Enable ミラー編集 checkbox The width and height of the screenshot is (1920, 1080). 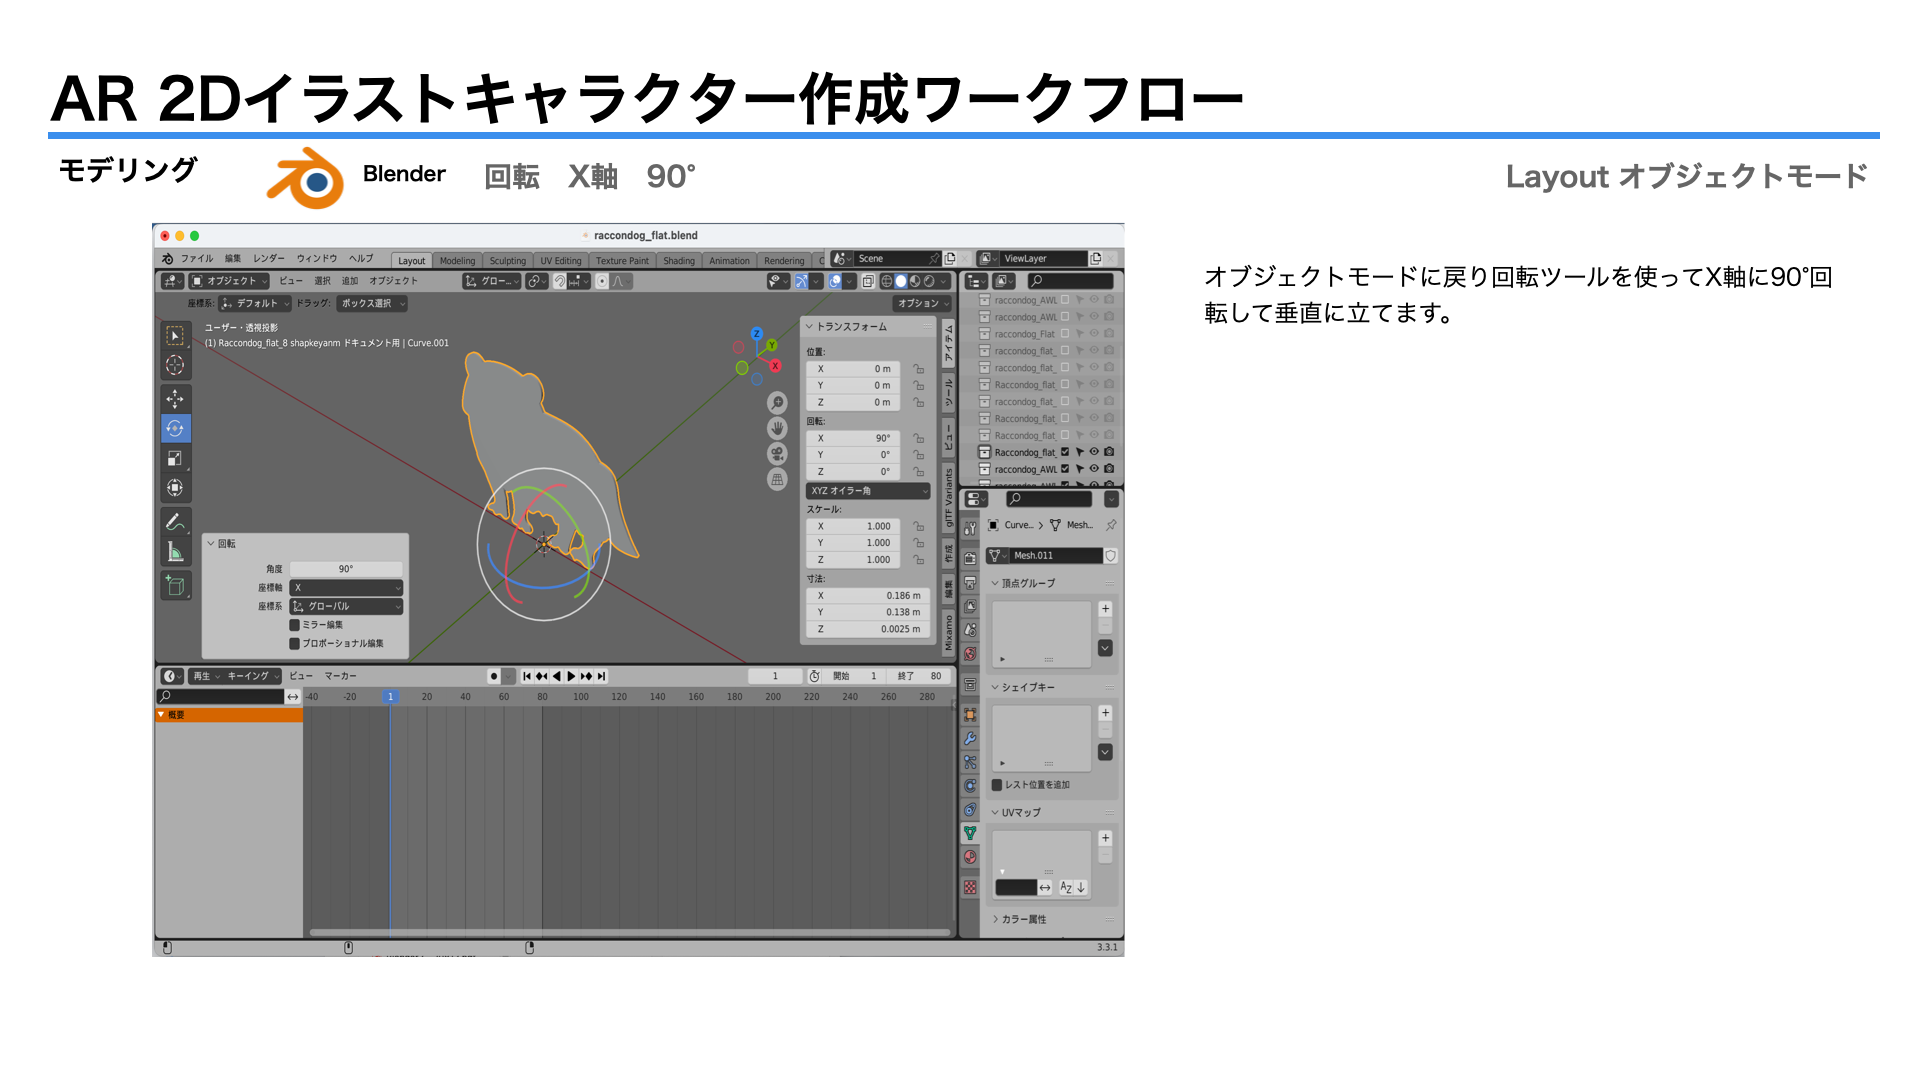coord(295,625)
